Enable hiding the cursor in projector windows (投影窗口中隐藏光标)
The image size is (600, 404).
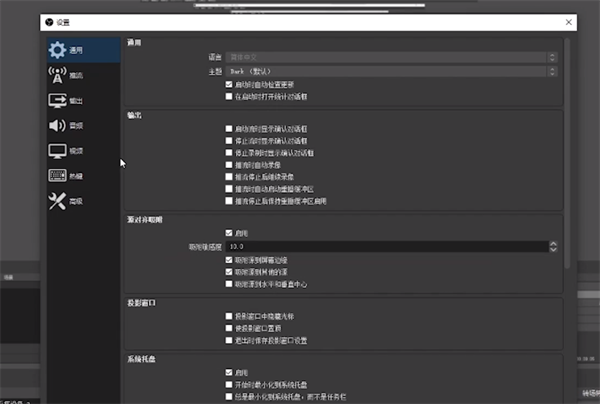pos(229,316)
